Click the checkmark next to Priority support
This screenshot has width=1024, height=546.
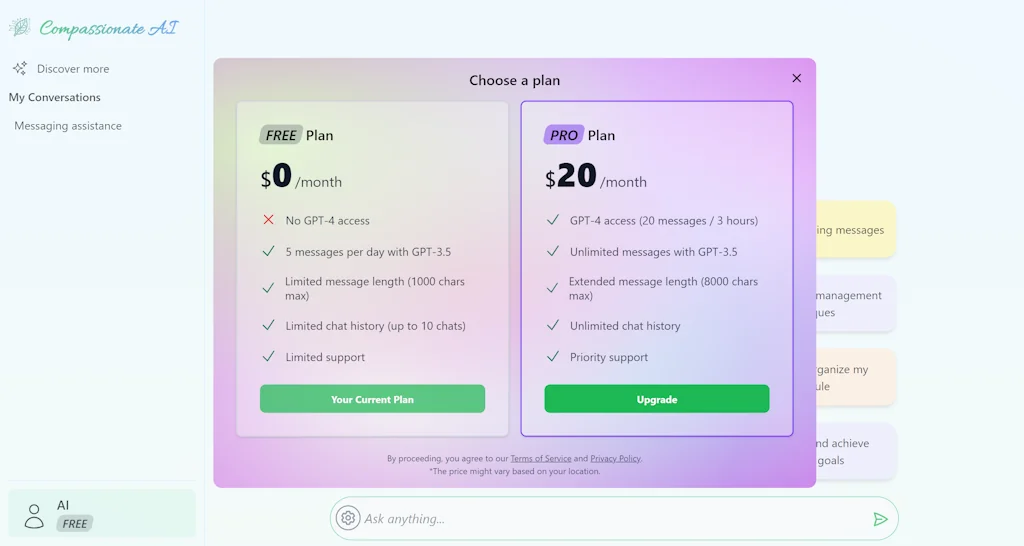(552, 357)
